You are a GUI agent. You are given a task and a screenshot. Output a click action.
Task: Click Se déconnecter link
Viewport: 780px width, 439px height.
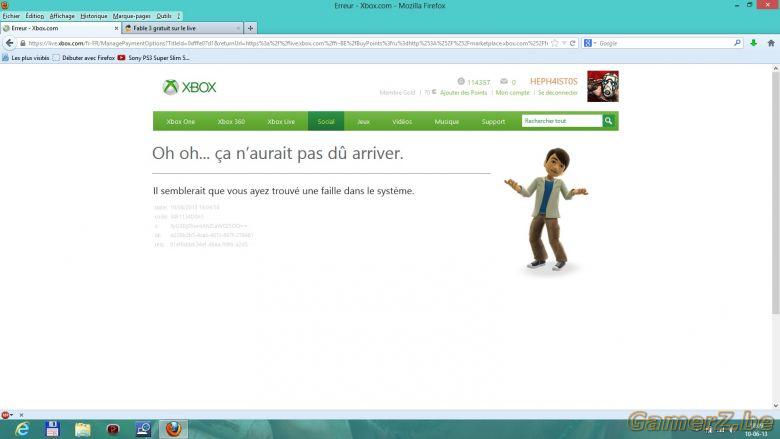click(558, 92)
